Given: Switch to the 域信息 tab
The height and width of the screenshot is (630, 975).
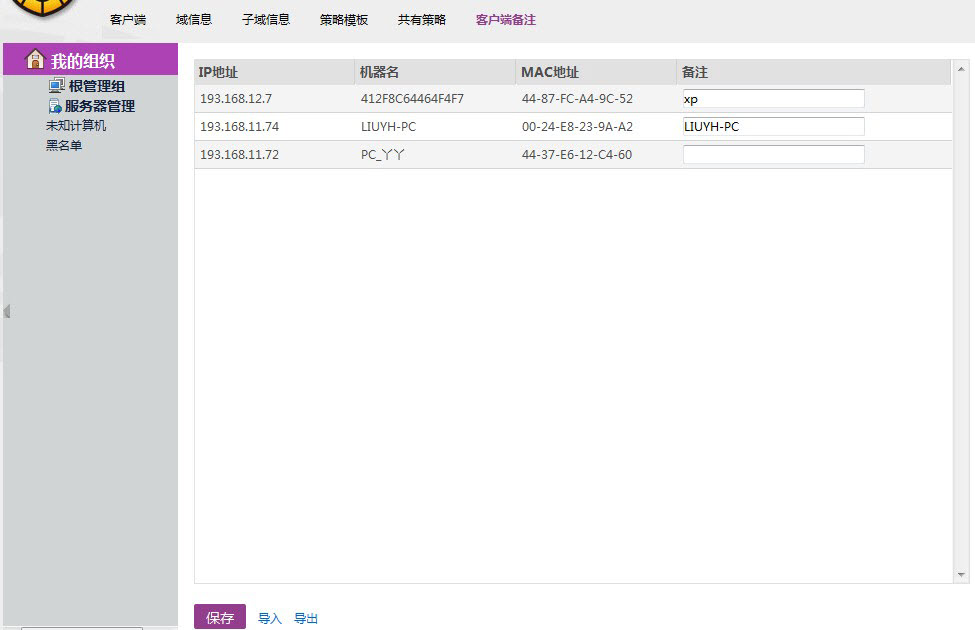Looking at the screenshot, I should pos(194,20).
